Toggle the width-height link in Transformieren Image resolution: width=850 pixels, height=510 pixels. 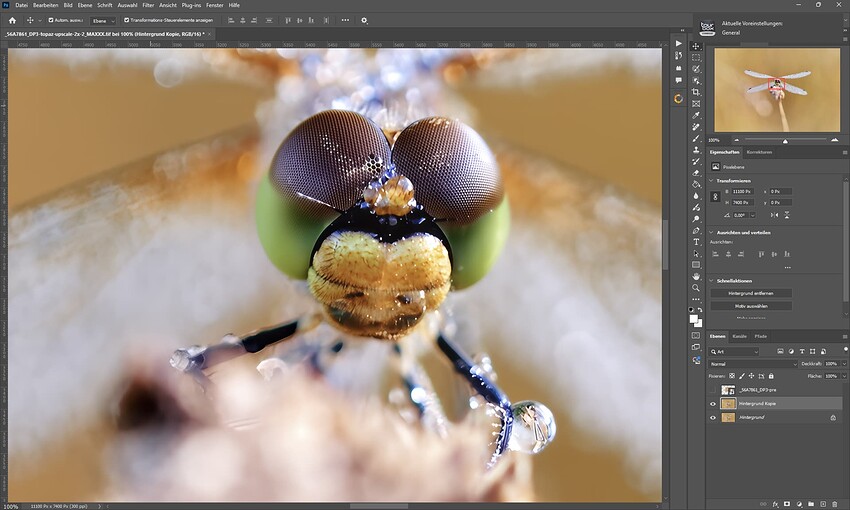[716, 197]
